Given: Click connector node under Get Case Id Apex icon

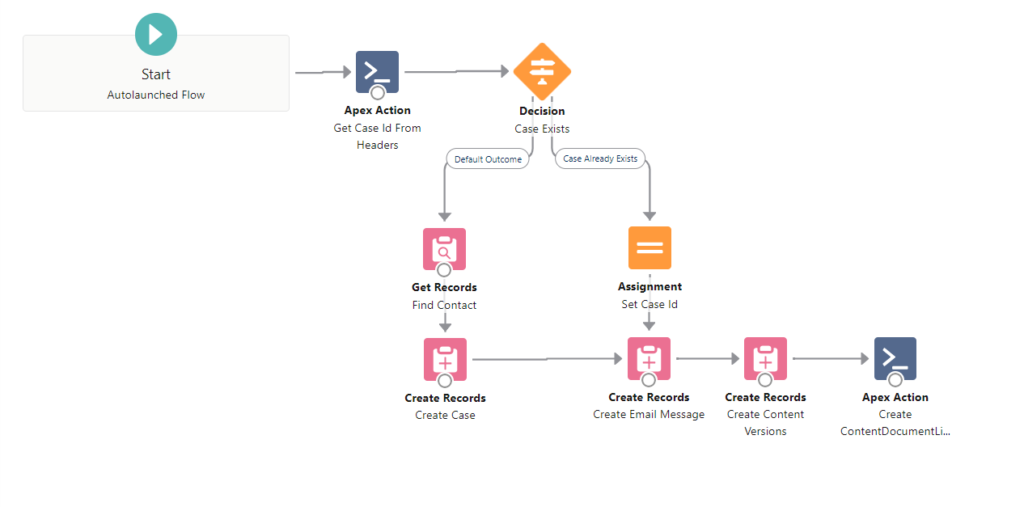Looking at the screenshot, I should click(x=377, y=93).
